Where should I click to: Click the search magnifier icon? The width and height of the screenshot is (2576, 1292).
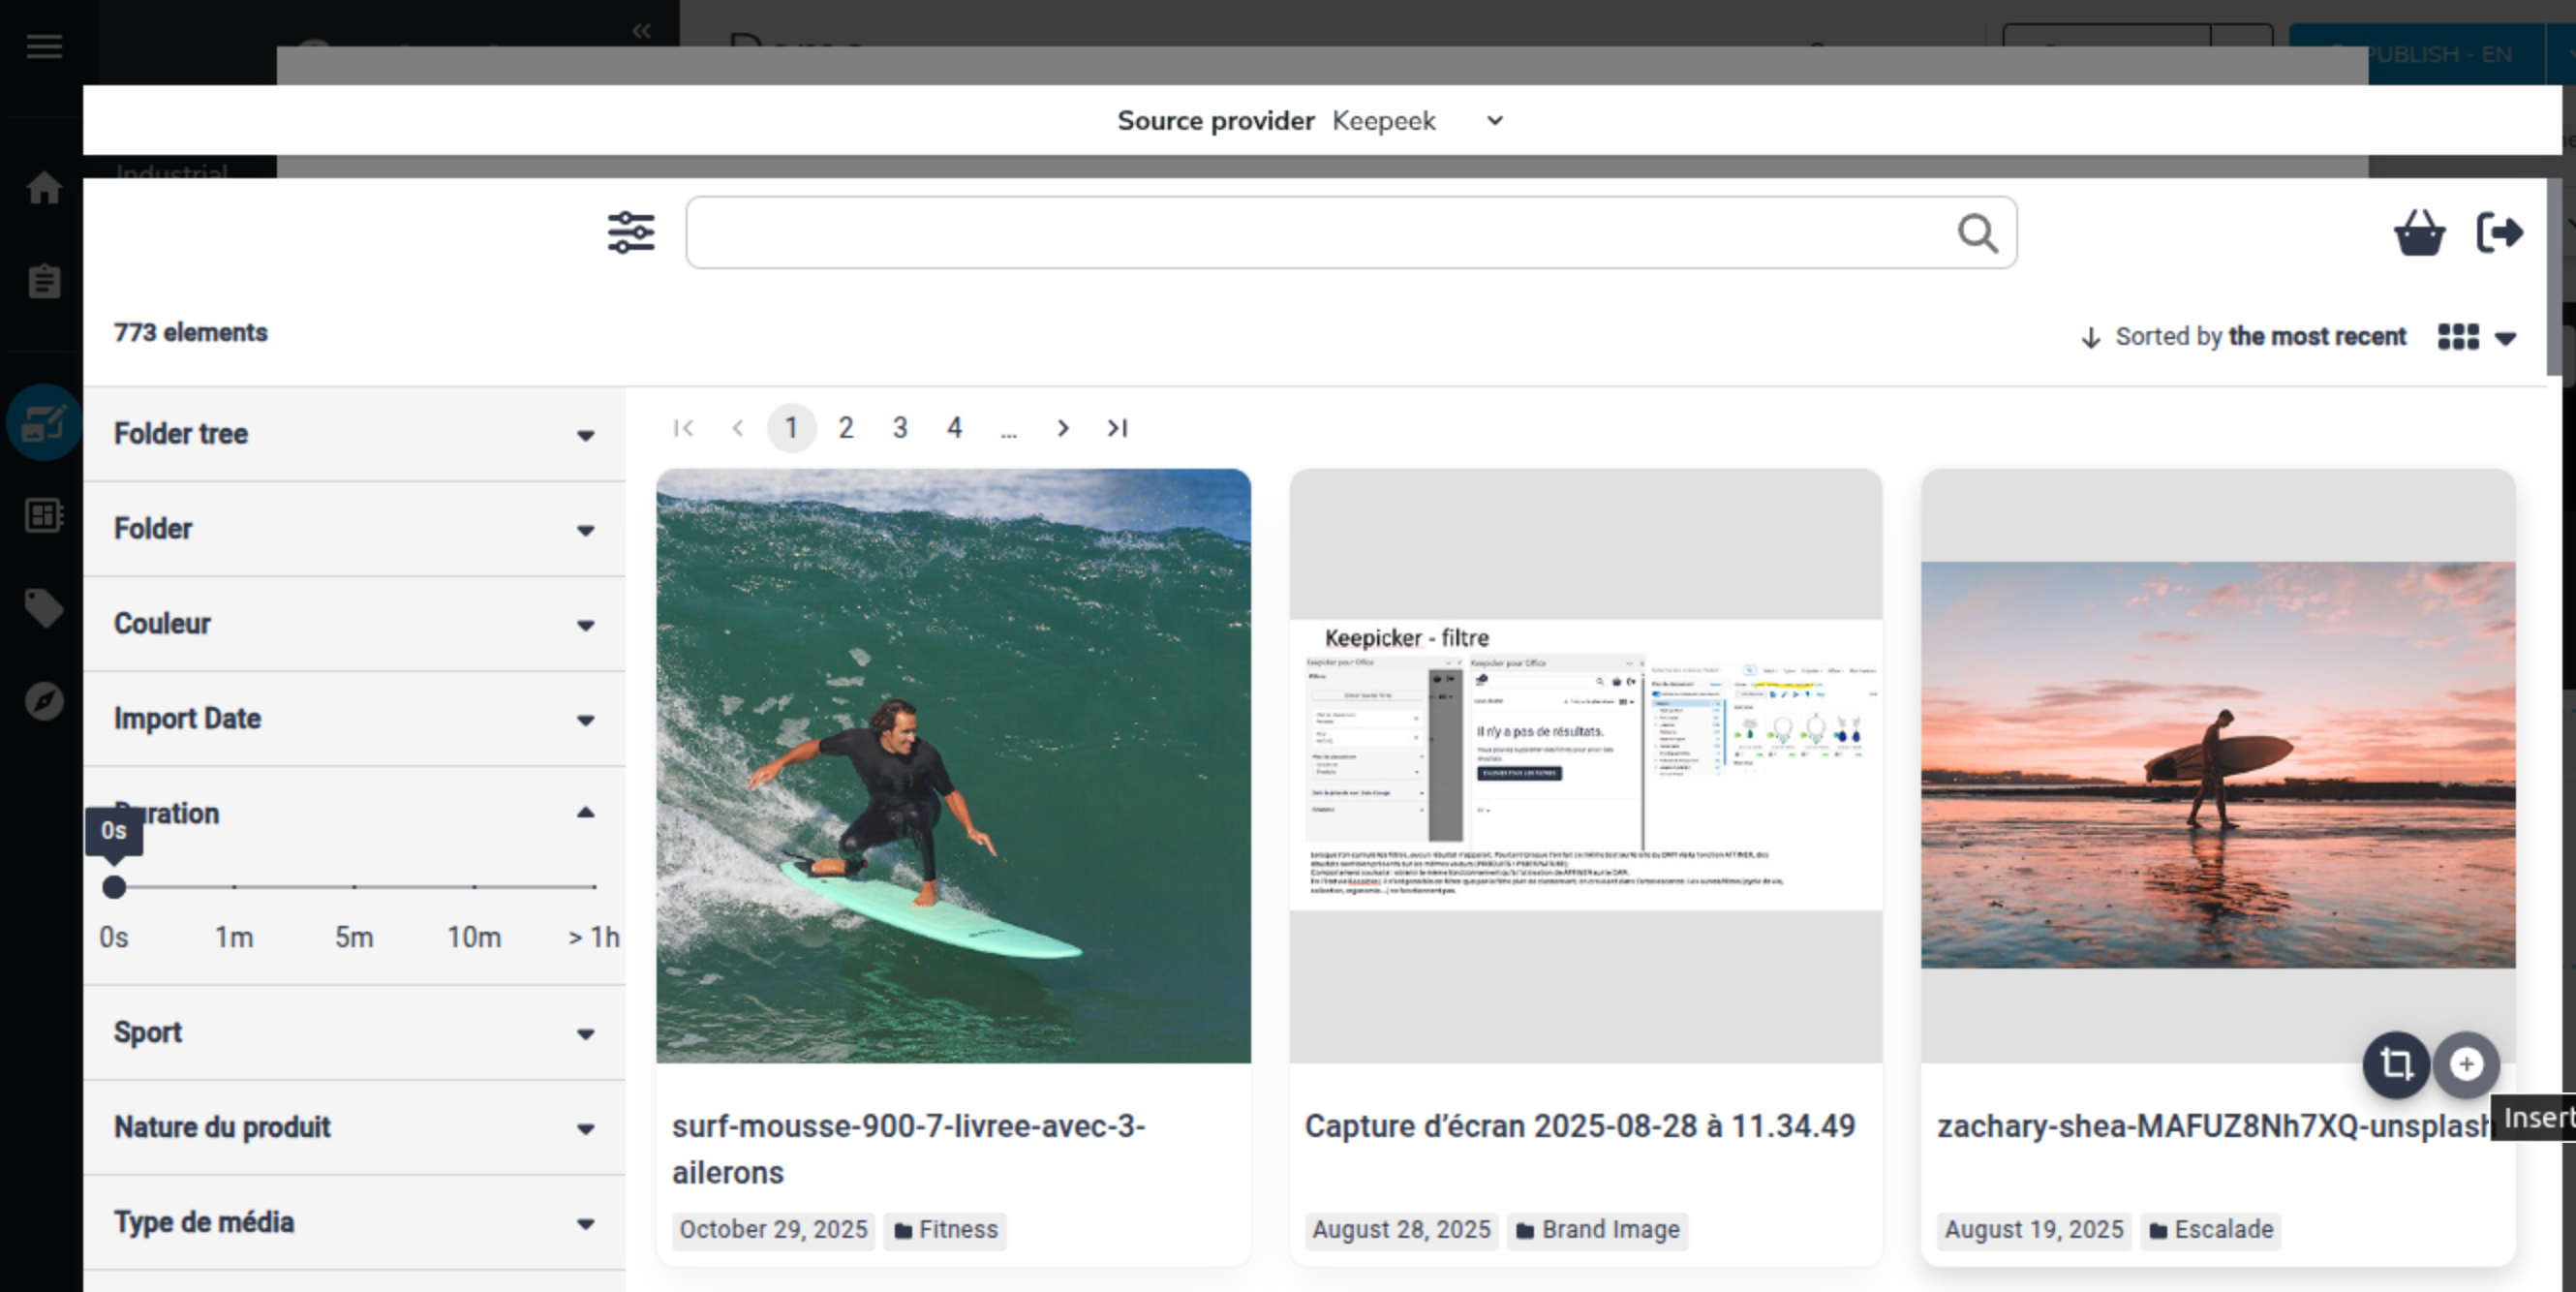point(1977,234)
